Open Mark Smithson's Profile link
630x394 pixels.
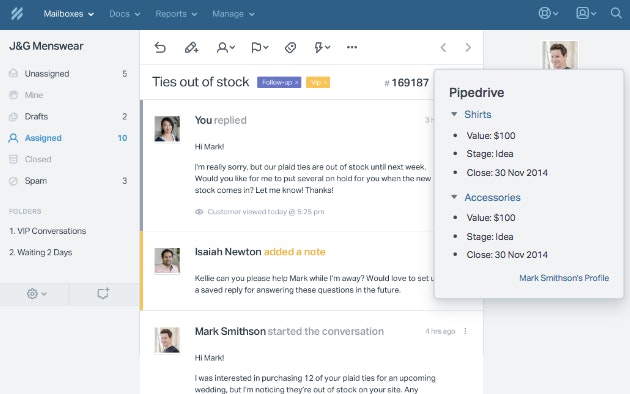(564, 278)
